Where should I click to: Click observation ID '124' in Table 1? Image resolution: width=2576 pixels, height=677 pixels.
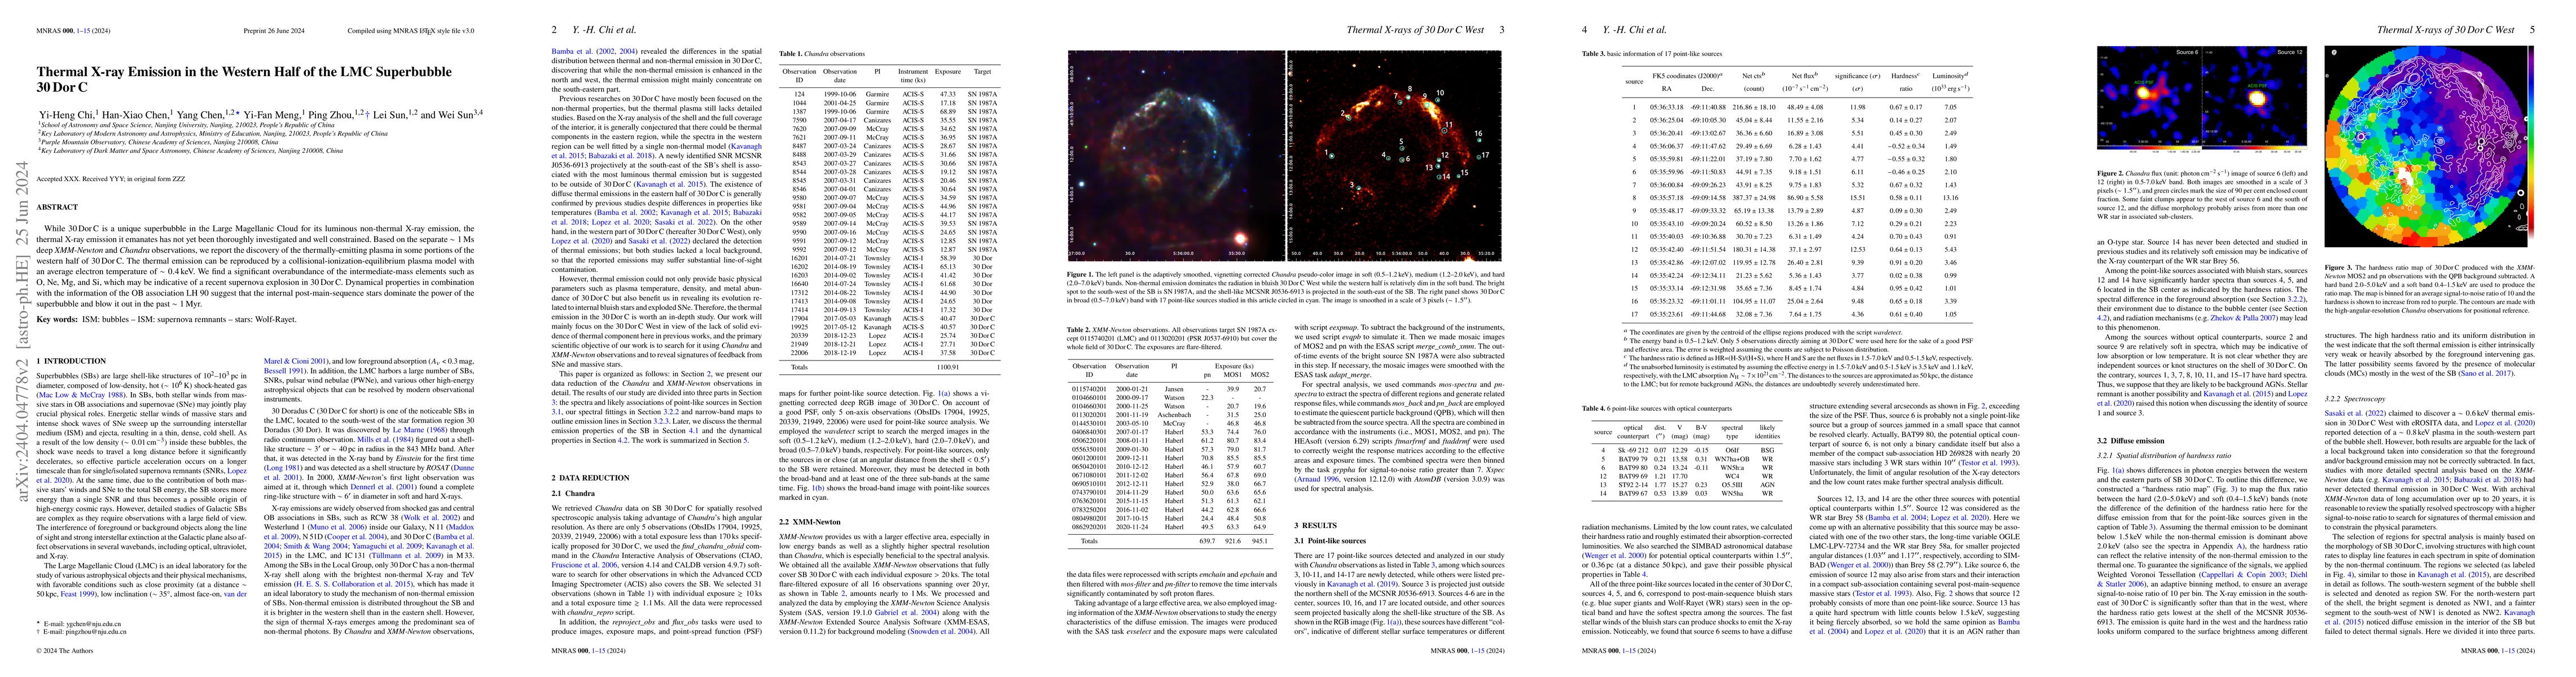799,94
